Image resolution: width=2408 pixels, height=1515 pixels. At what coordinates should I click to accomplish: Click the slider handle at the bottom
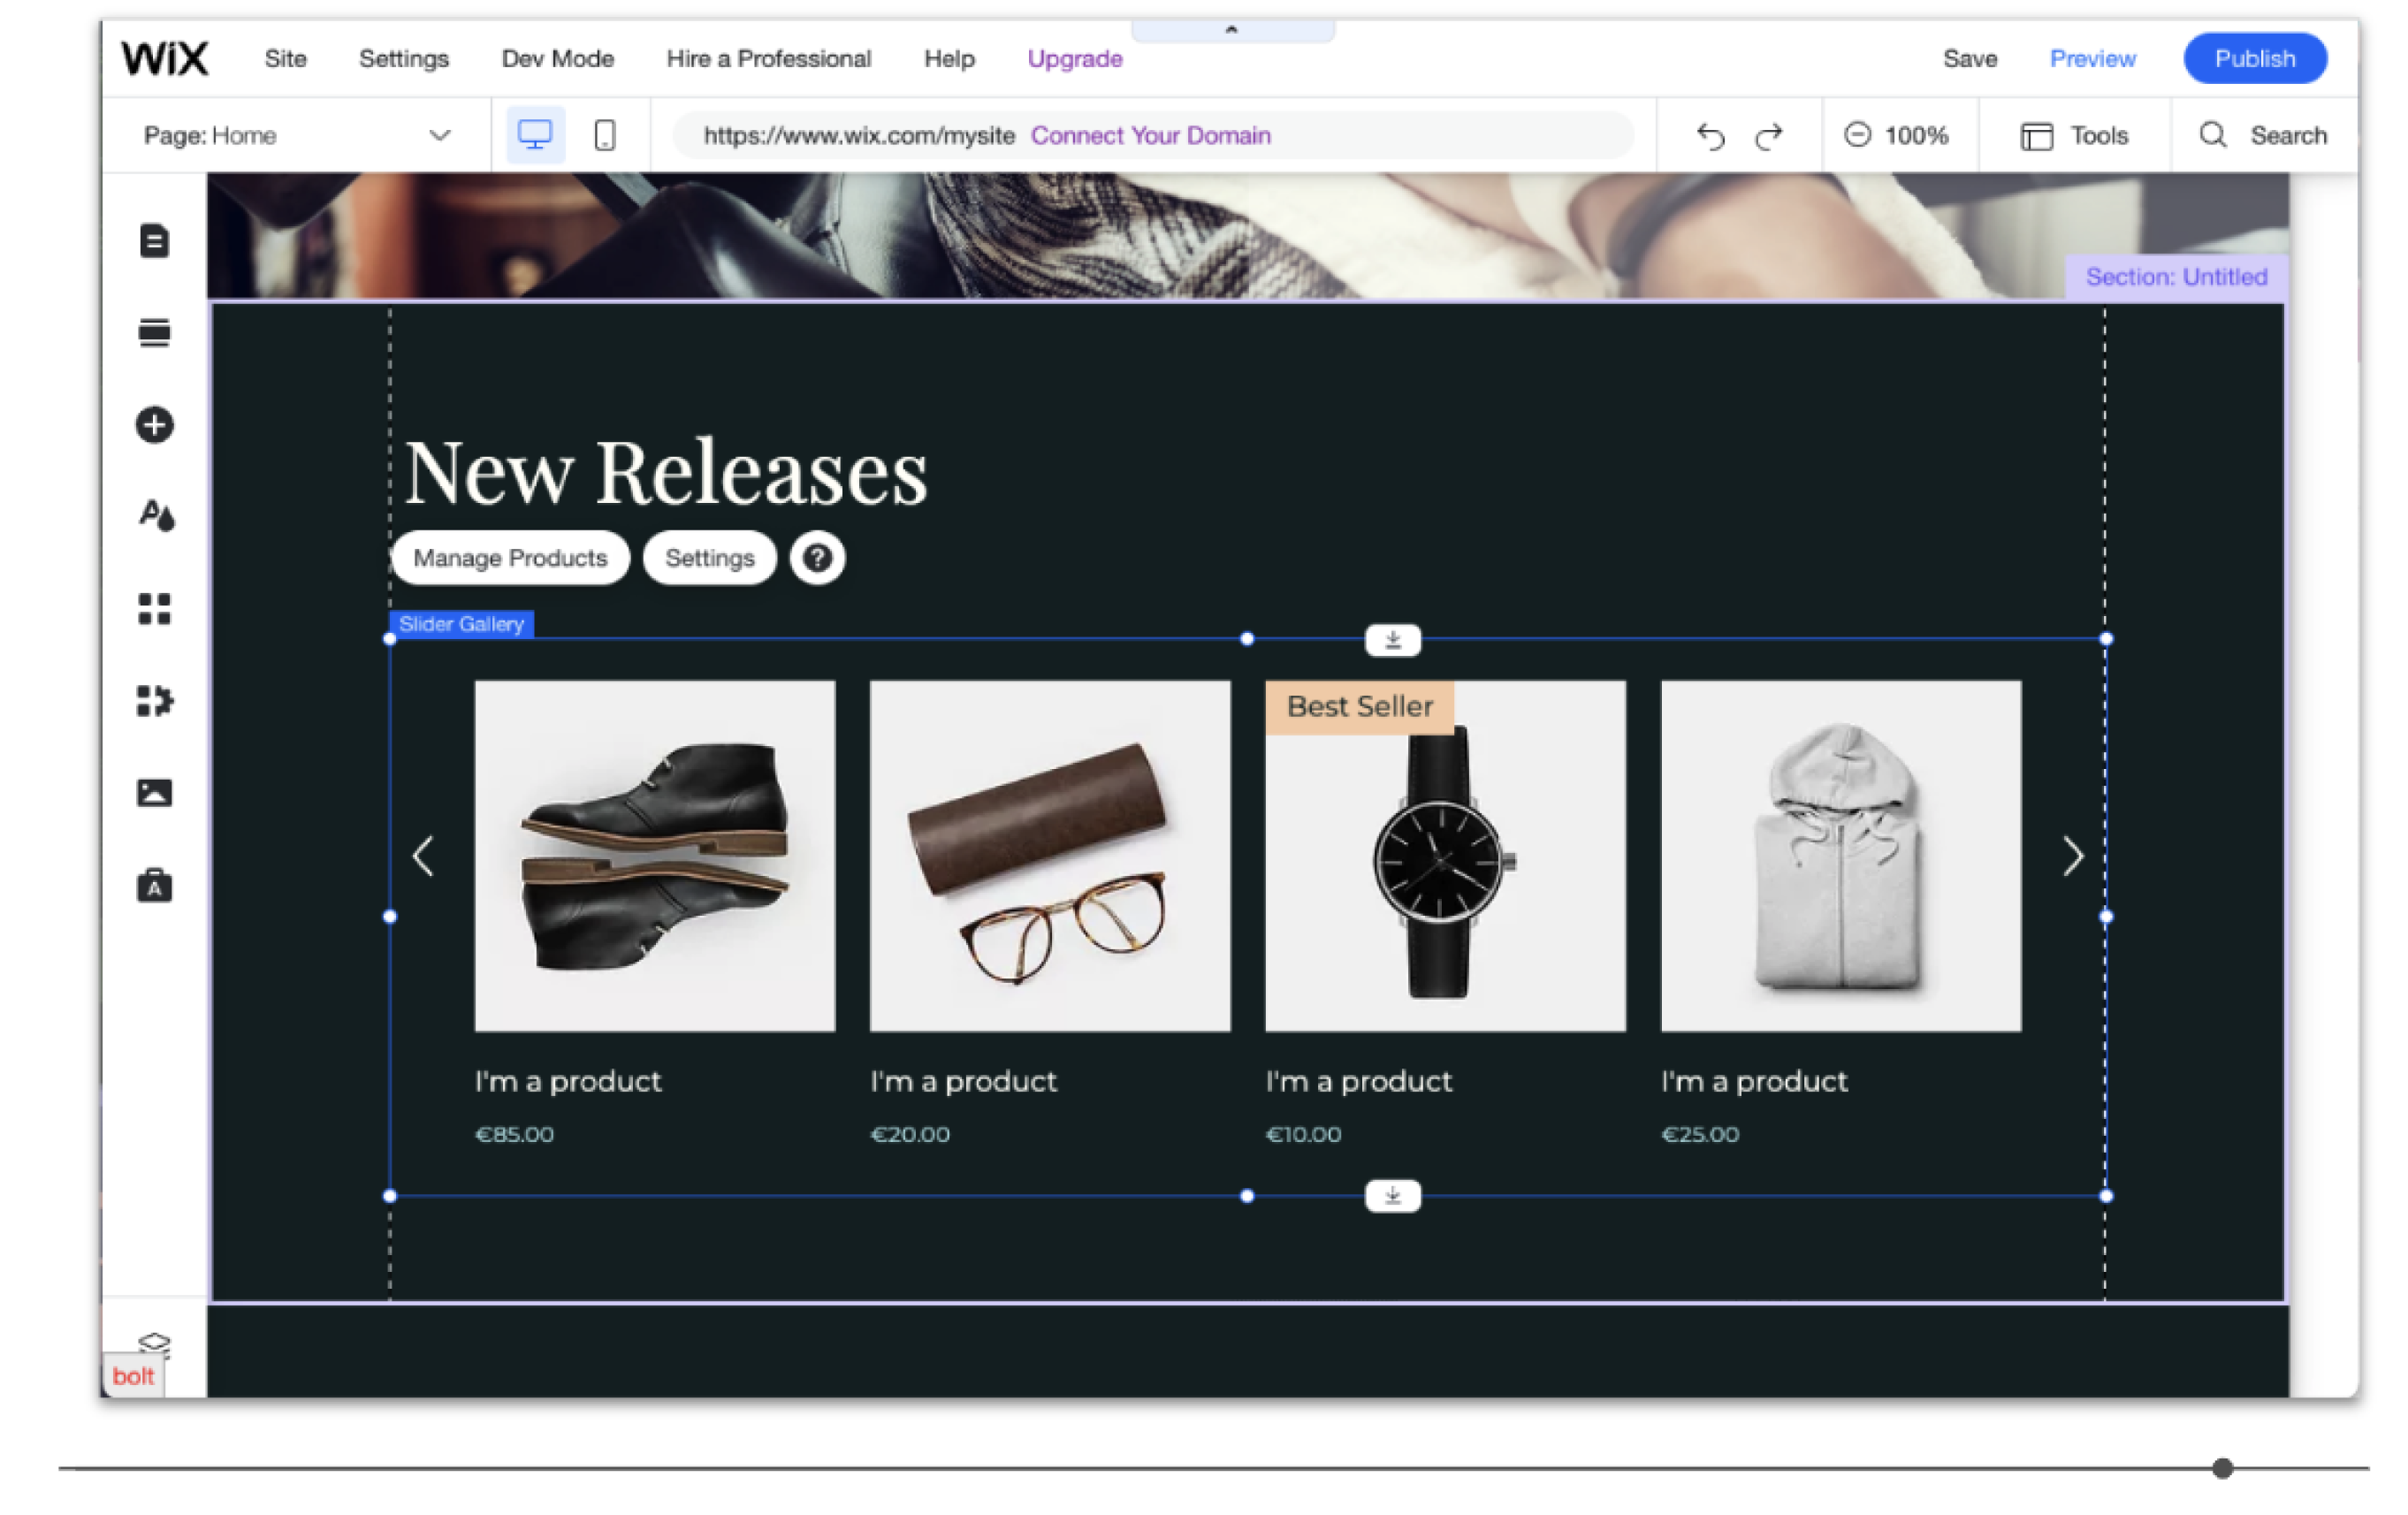coord(2222,1468)
